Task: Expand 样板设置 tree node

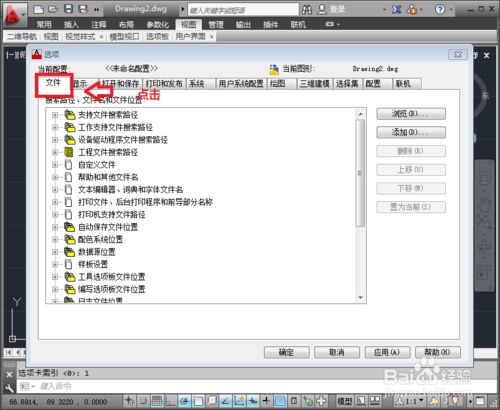Action: pyautogui.click(x=55, y=264)
